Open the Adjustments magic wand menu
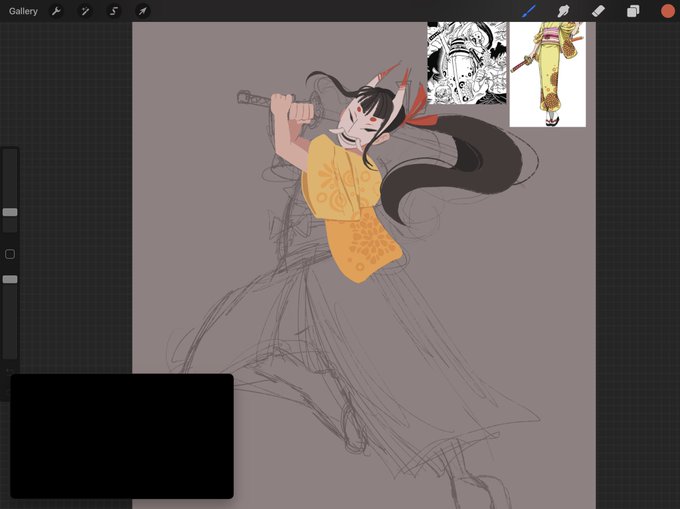Viewport: 680px width, 509px height. 85,11
